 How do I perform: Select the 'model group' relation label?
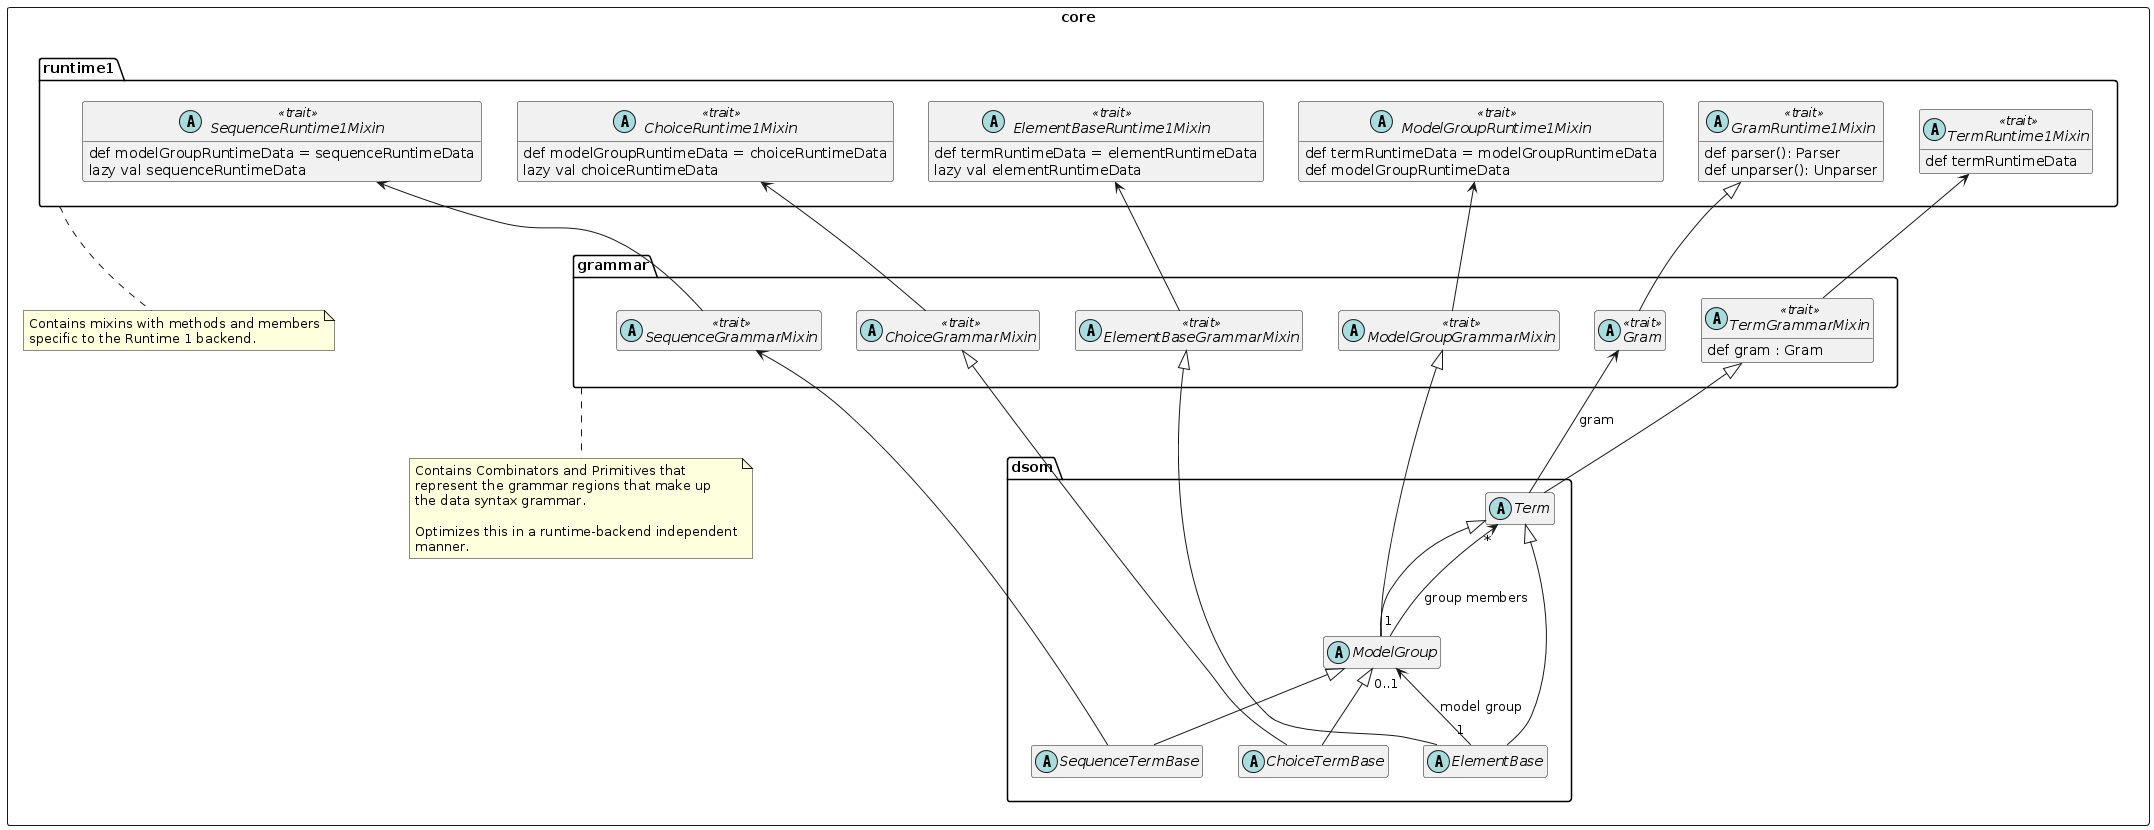[1480, 706]
